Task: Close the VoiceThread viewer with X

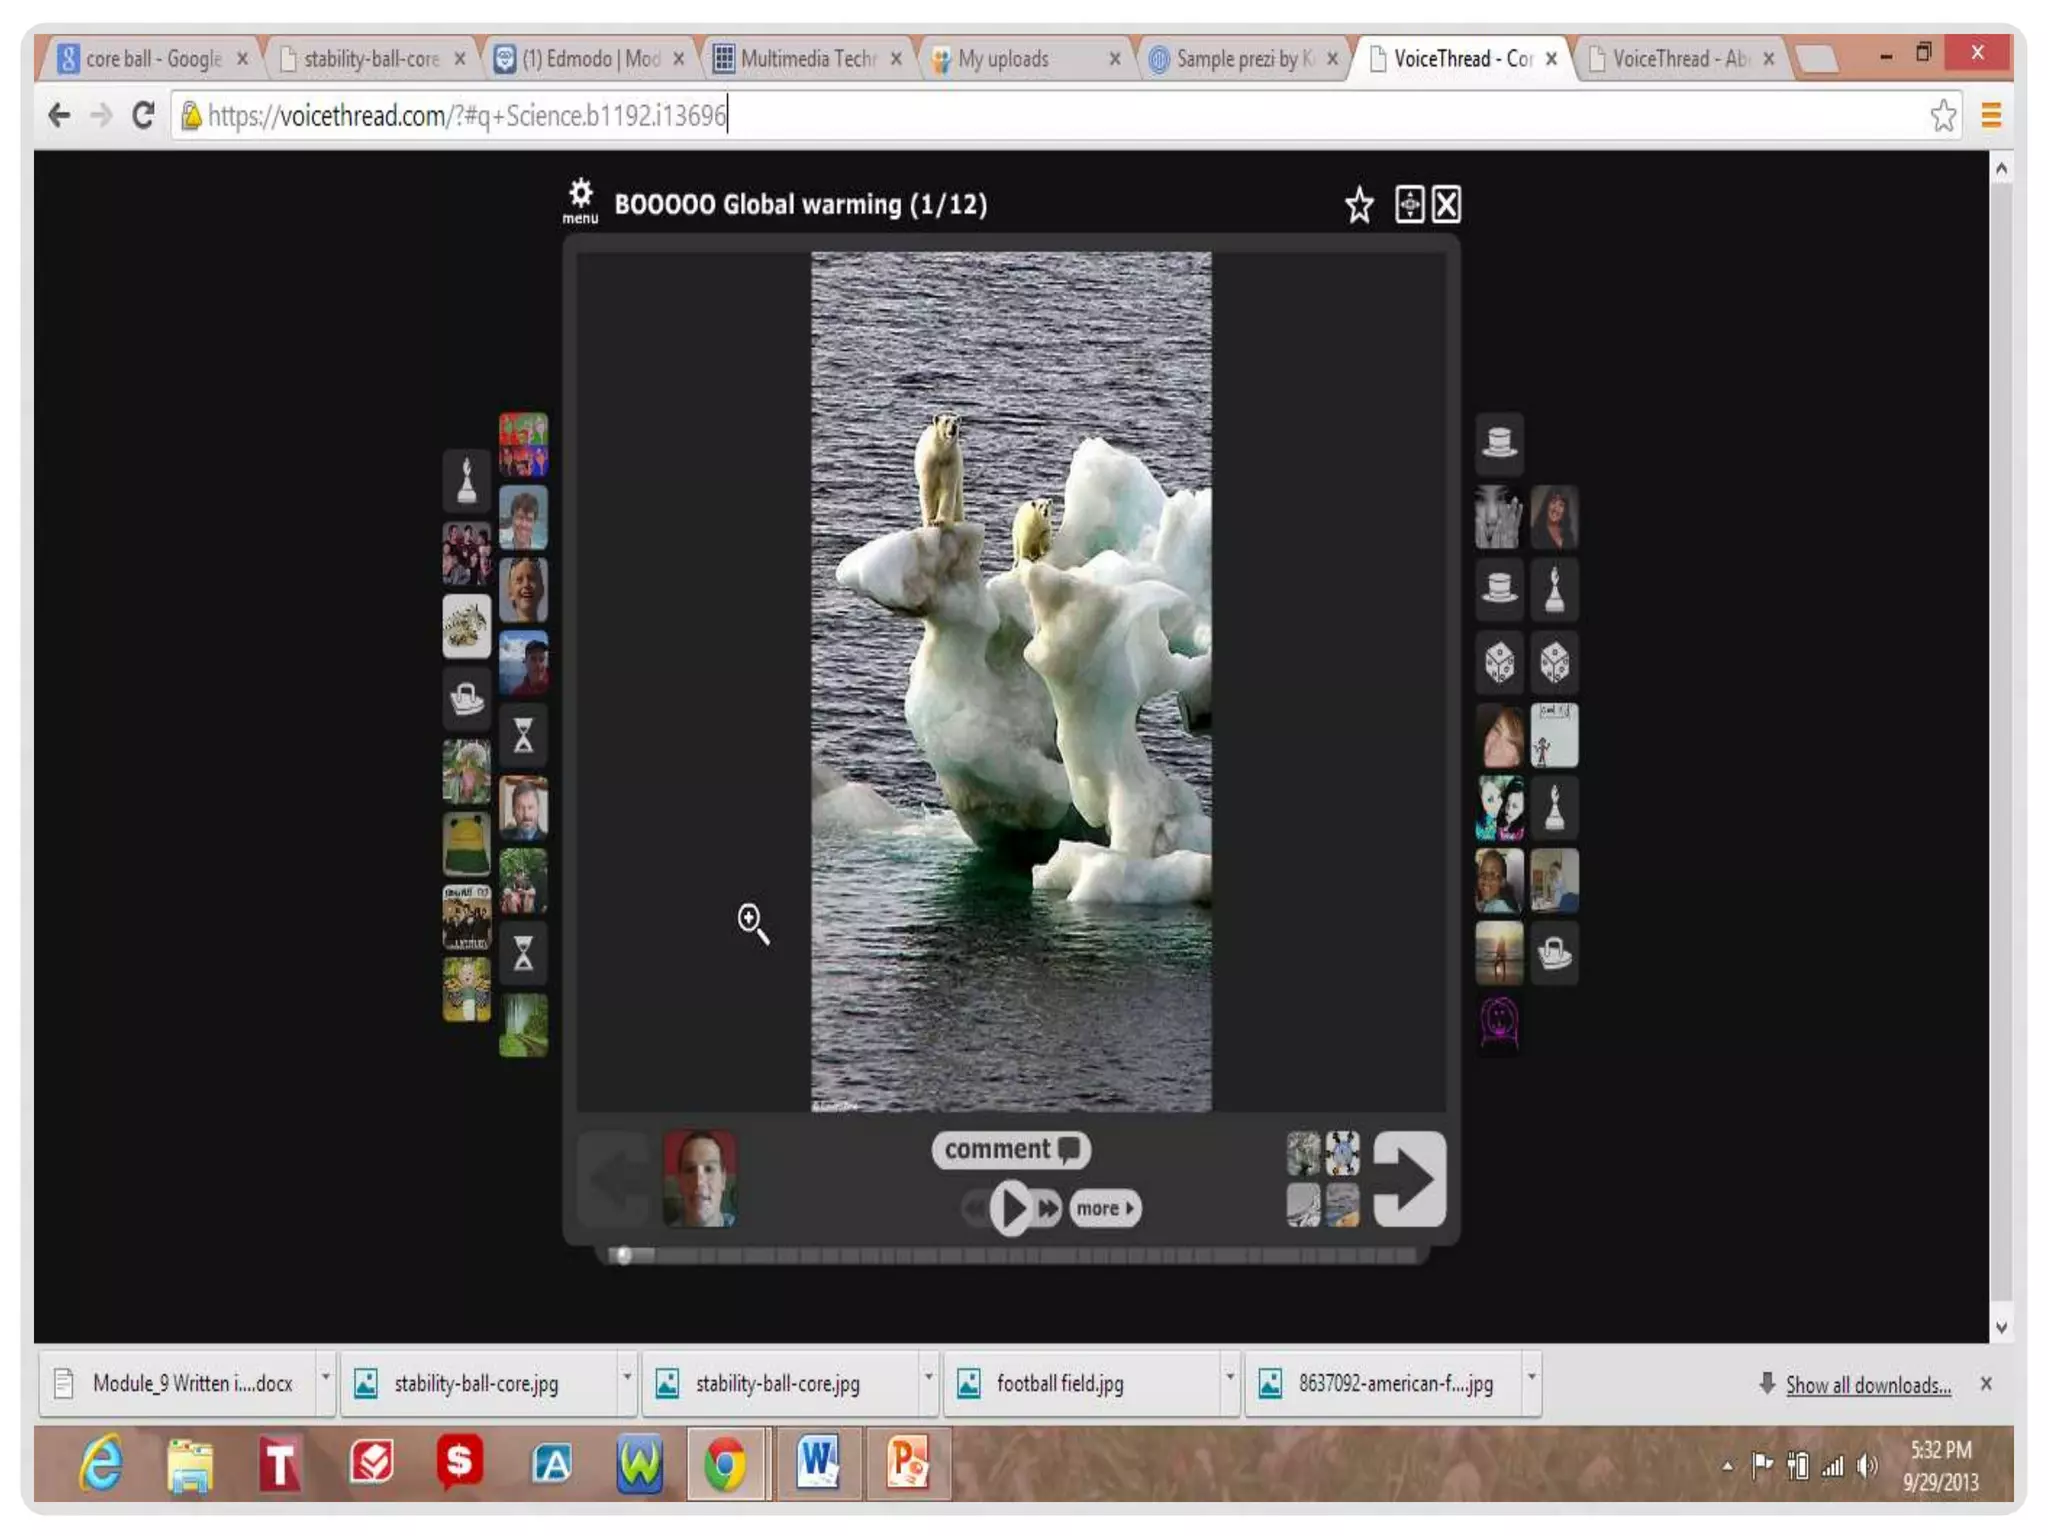Action: (x=1446, y=204)
